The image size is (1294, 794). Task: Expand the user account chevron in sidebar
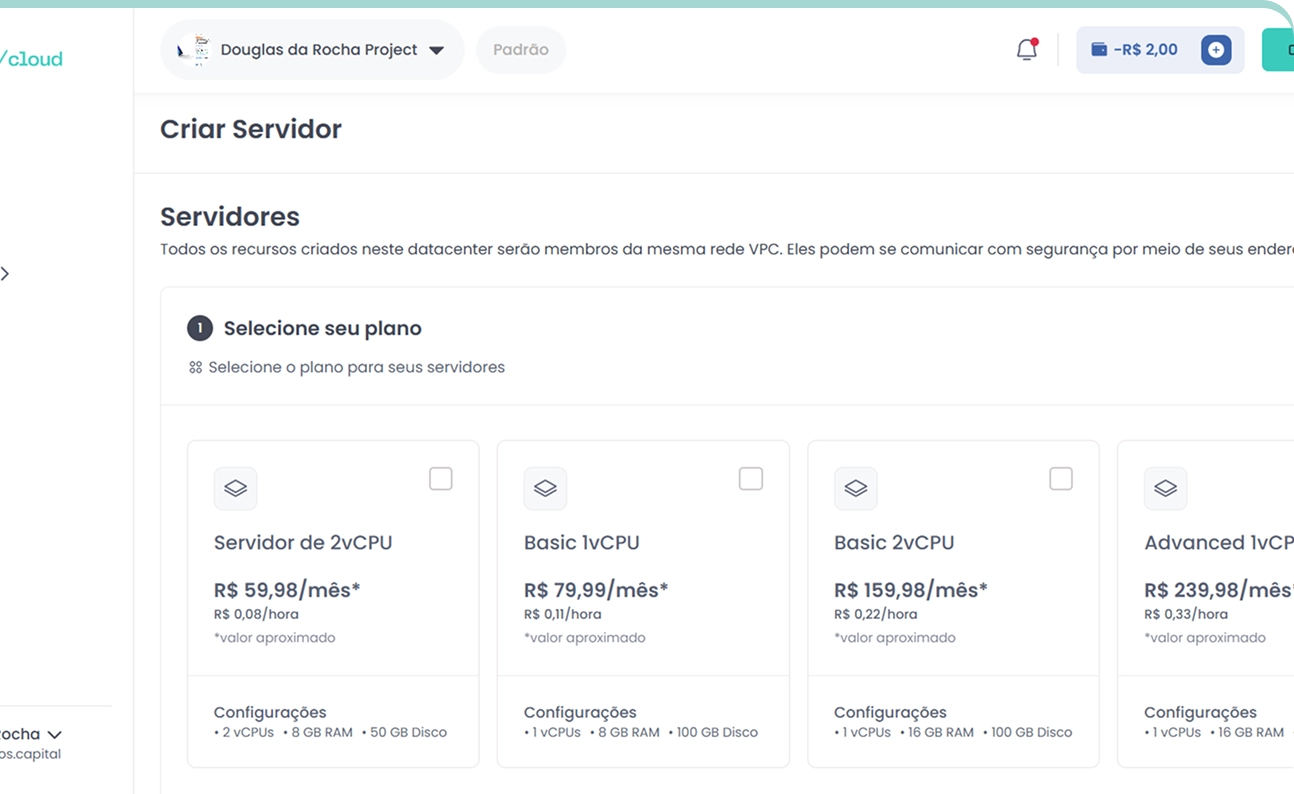coord(54,735)
